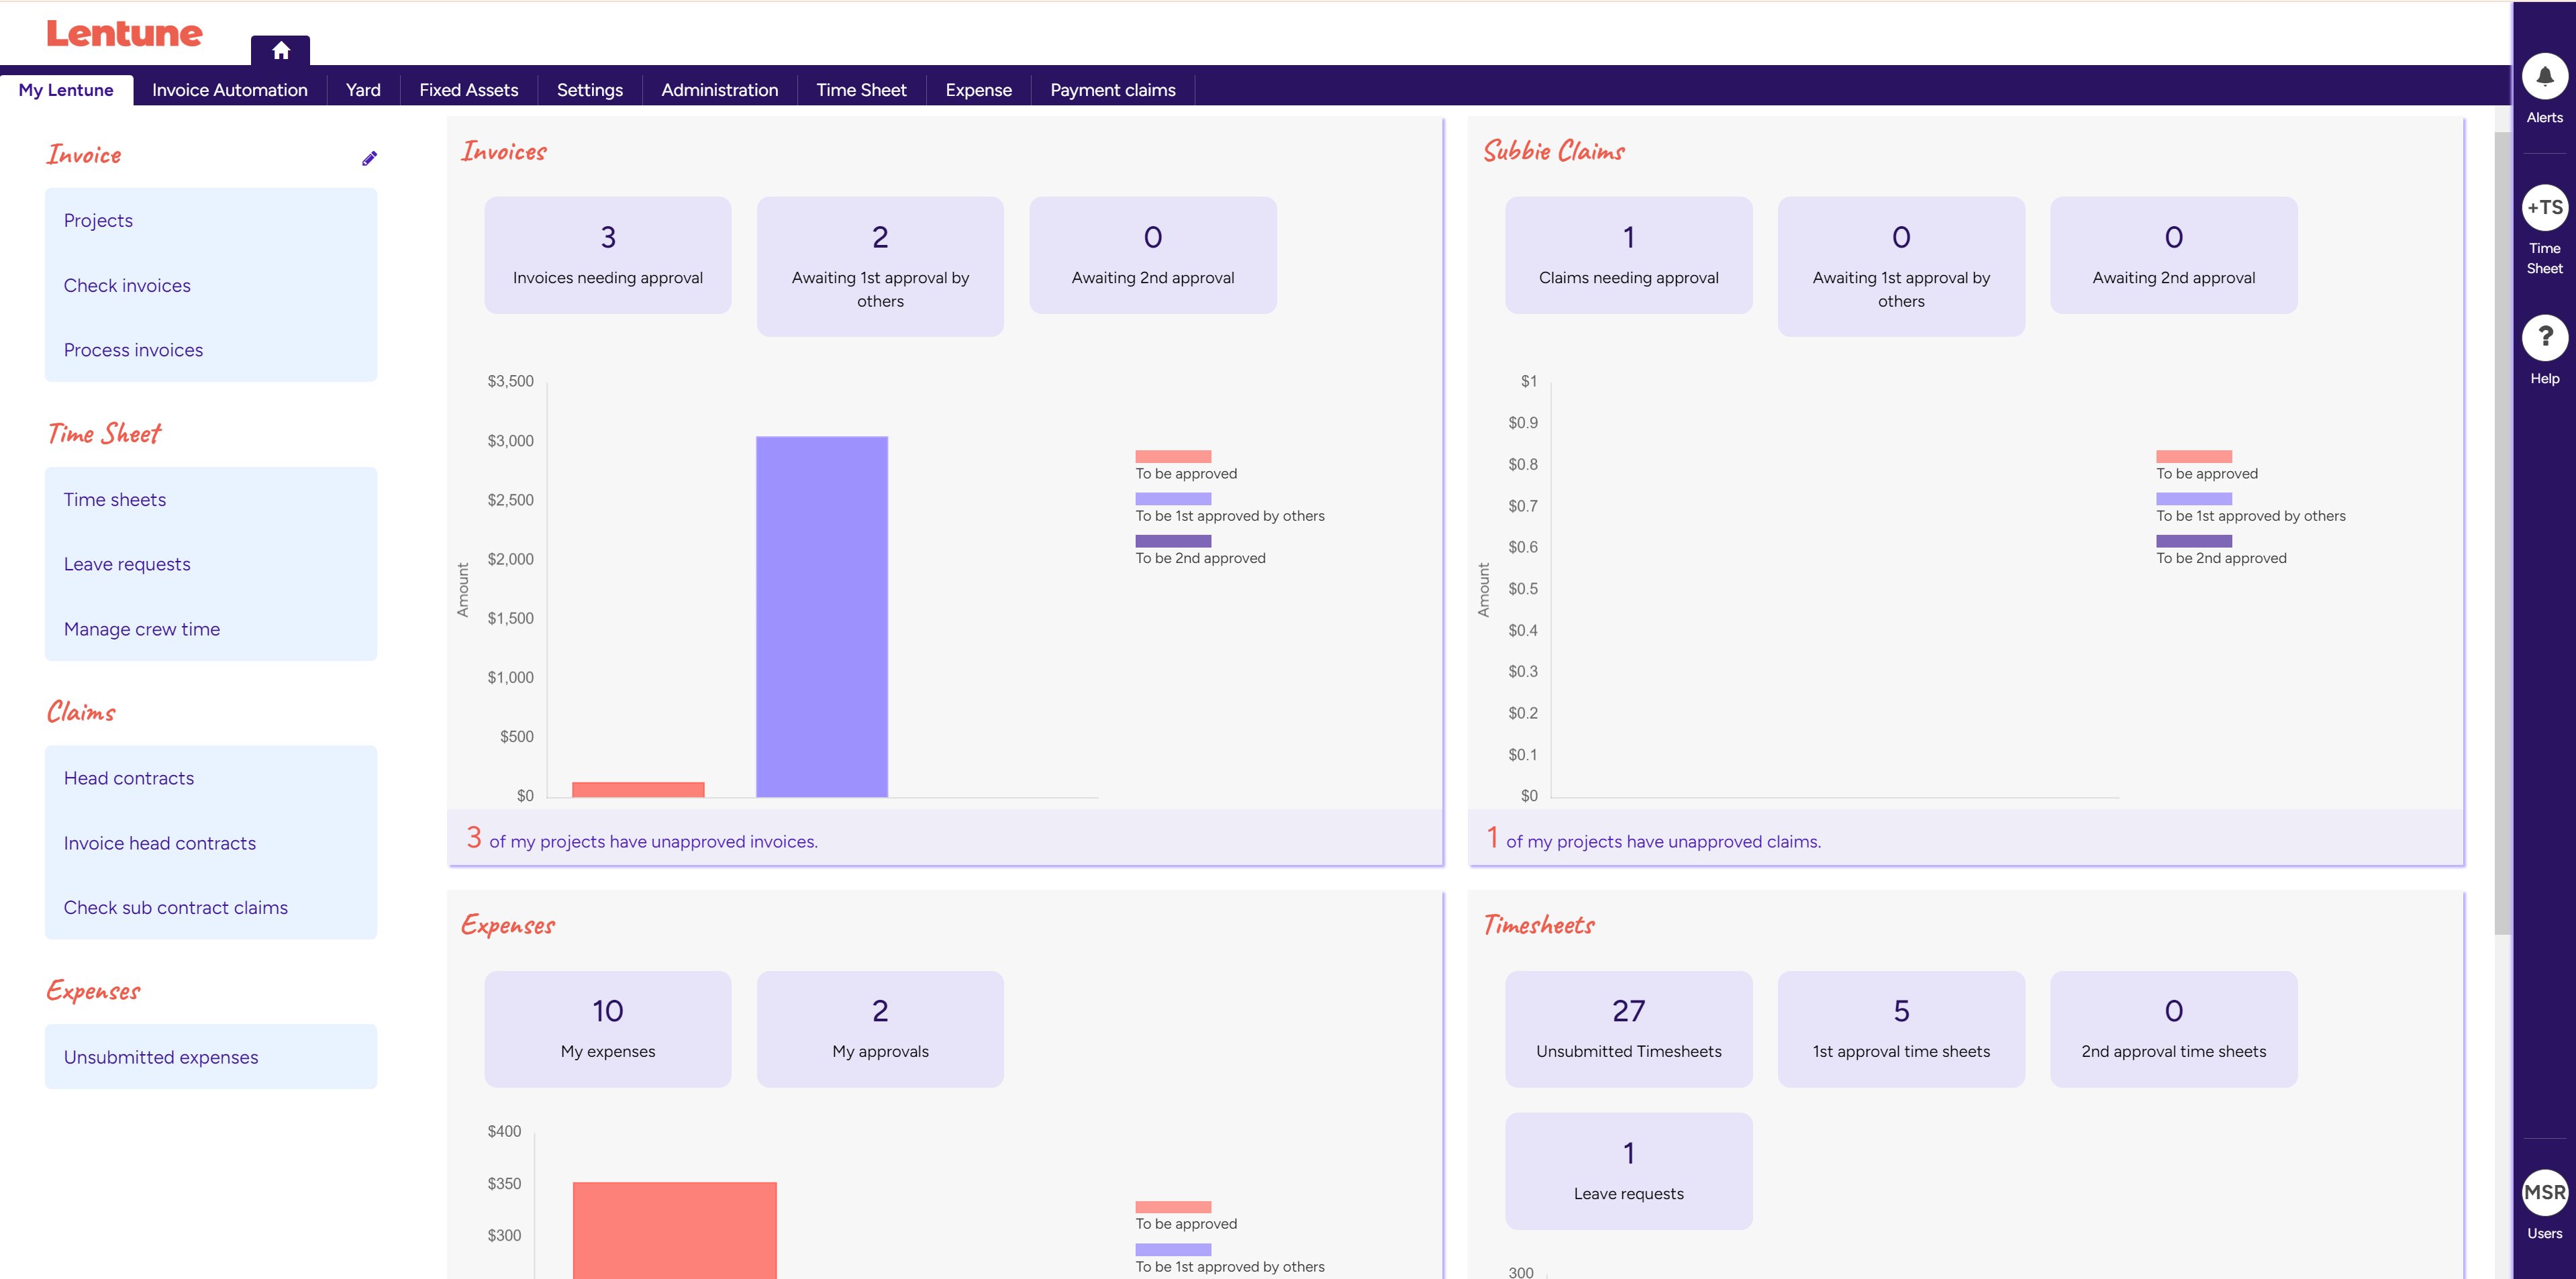This screenshot has height=1279, width=2576.
Task: Open the Payment claims tab
Action: [1113, 90]
